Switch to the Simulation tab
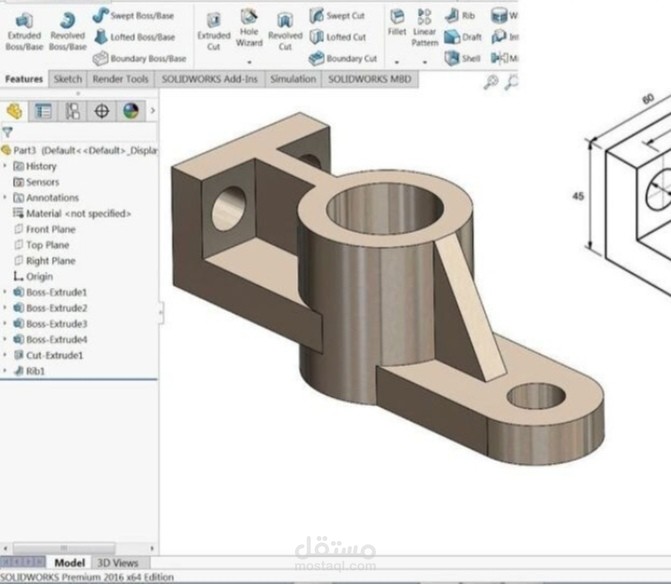671x585 pixels. point(293,79)
